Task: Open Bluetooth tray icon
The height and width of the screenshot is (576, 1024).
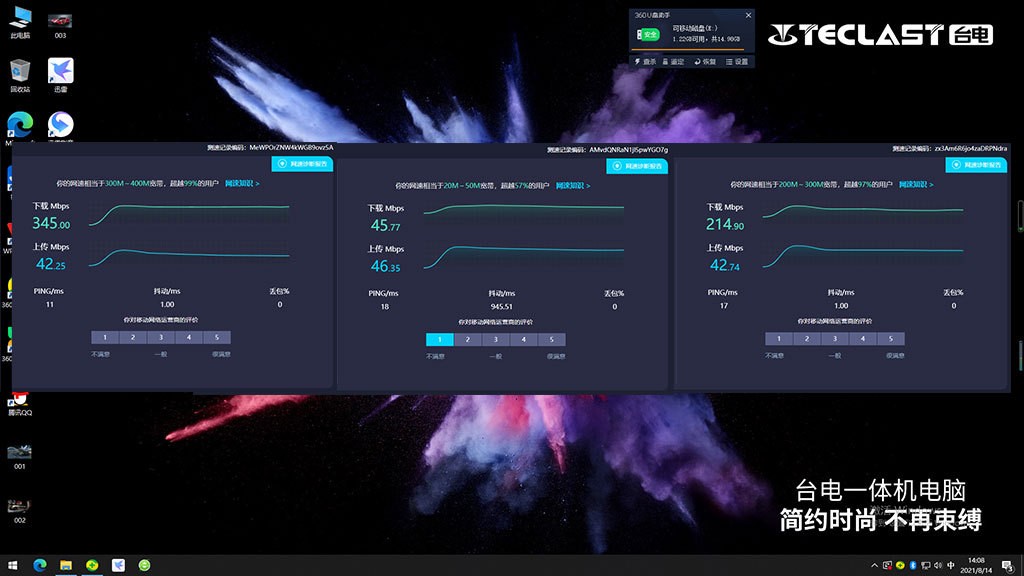Action: coord(913,566)
